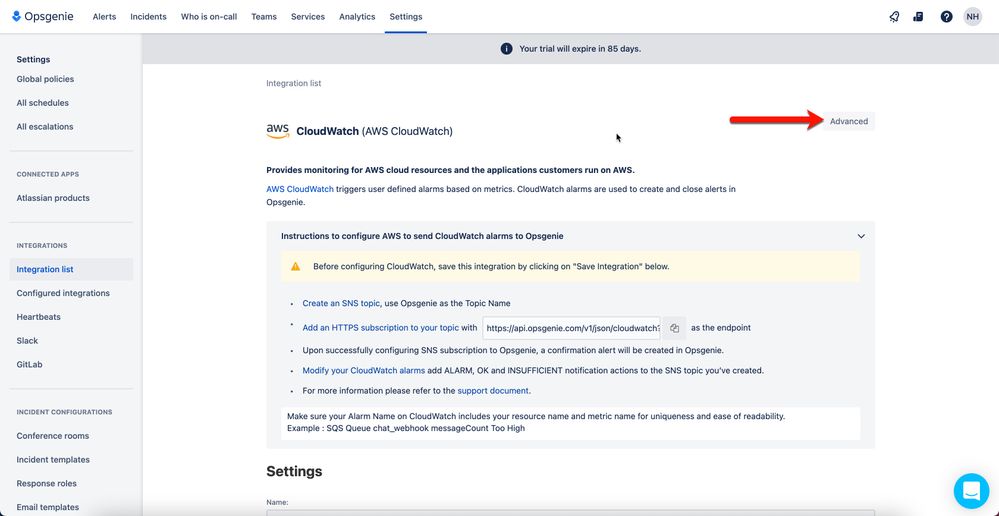Click the 'Save Integration' warning text
This screenshot has height=516, width=999.
tap(491, 266)
